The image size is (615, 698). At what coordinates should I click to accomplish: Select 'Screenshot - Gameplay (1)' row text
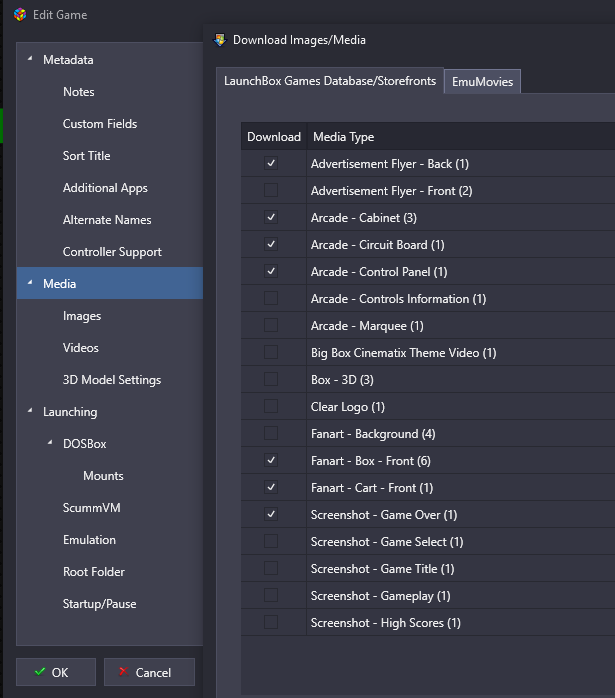pyautogui.click(x=380, y=596)
